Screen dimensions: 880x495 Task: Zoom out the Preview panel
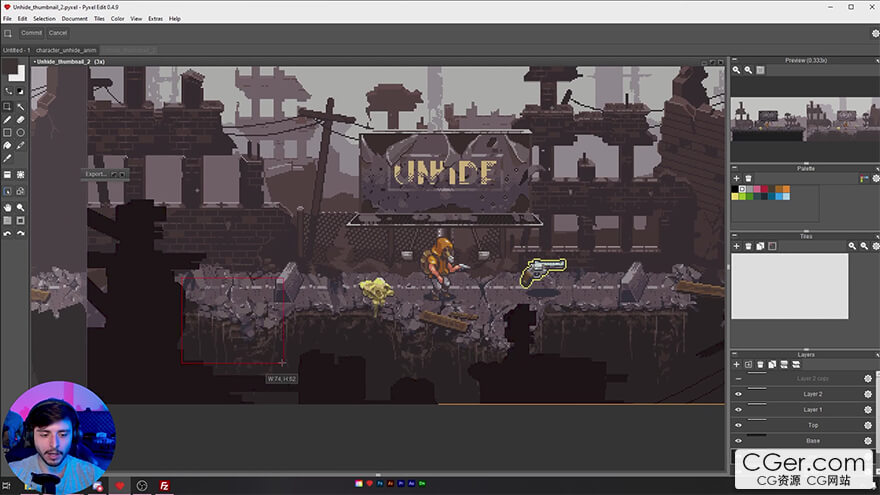click(x=748, y=70)
